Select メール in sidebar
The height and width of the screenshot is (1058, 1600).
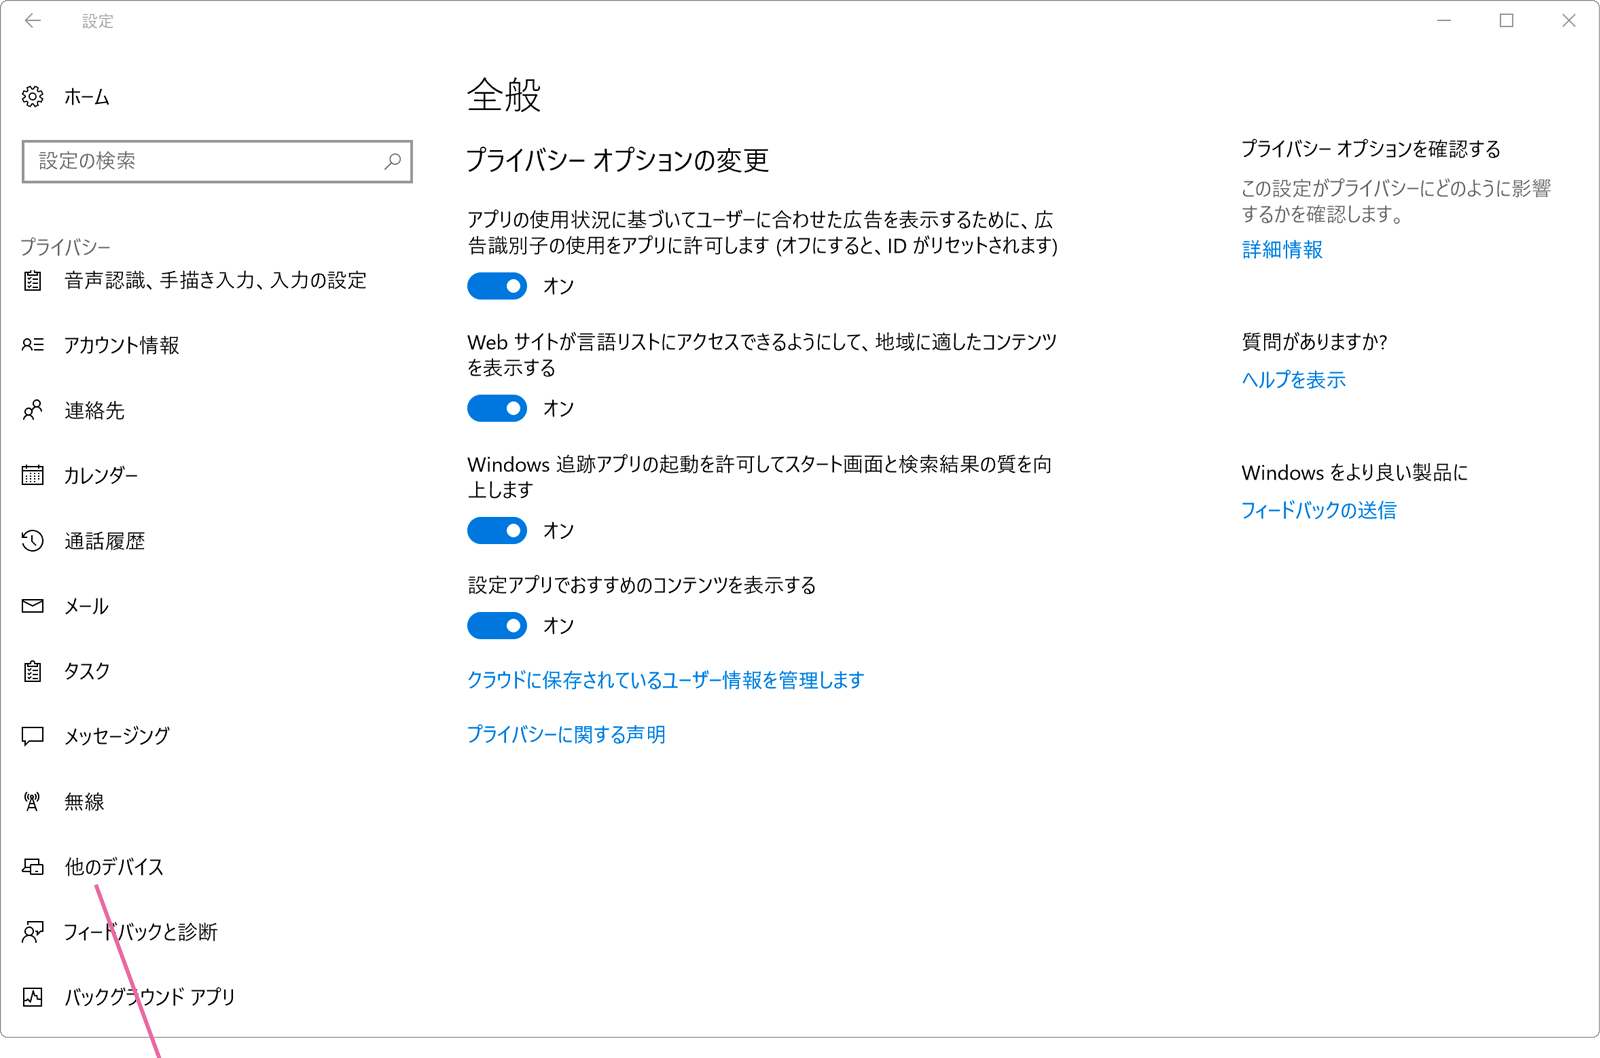(87, 606)
